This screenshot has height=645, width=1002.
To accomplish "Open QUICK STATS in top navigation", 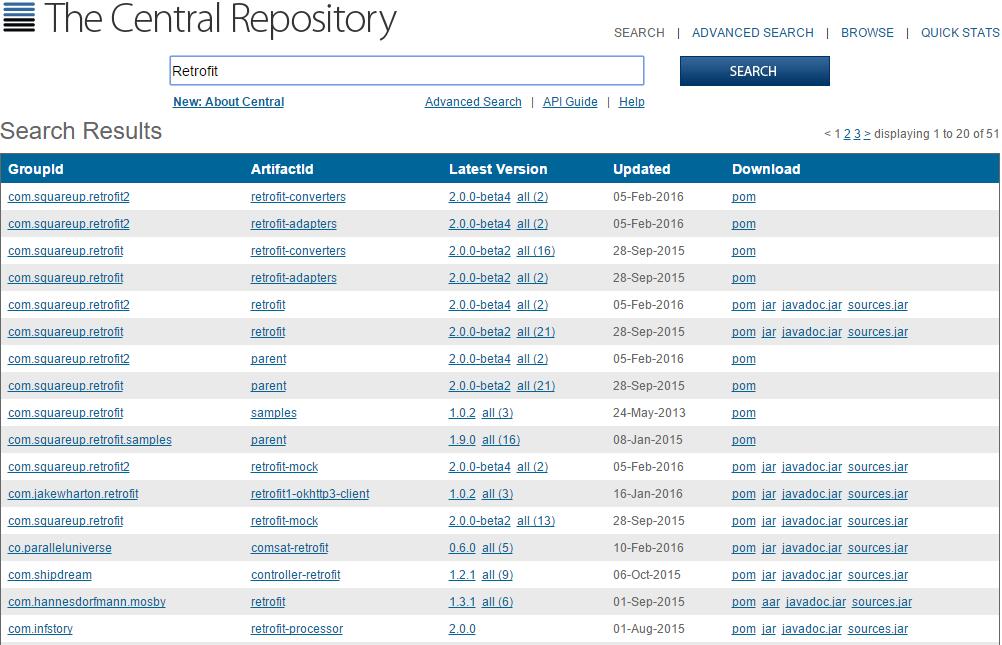I will click(x=959, y=33).
